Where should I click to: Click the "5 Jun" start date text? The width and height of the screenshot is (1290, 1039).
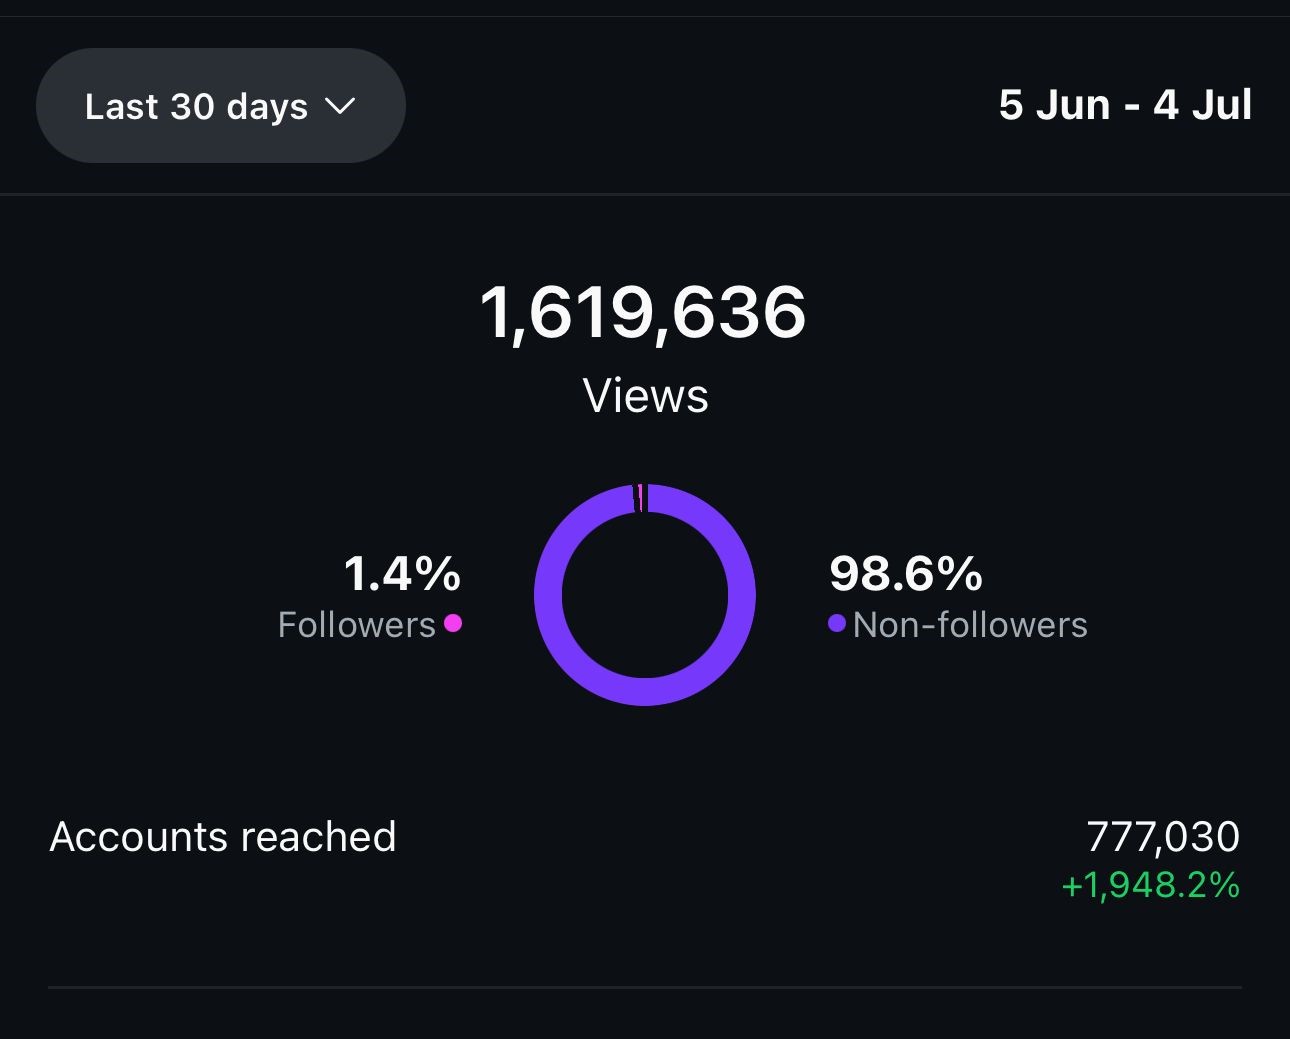(1054, 105)
